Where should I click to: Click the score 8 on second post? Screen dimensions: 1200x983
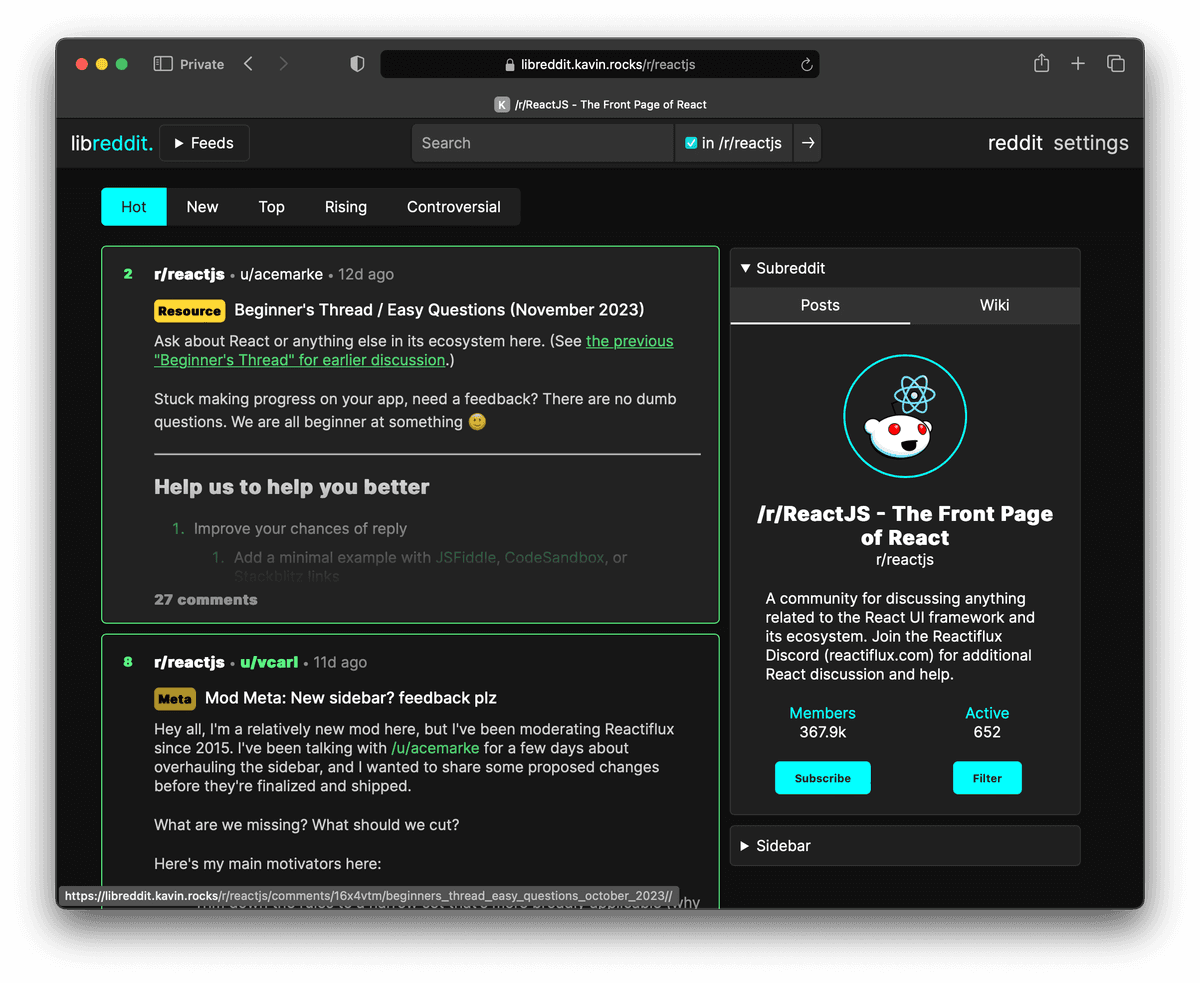128,662
